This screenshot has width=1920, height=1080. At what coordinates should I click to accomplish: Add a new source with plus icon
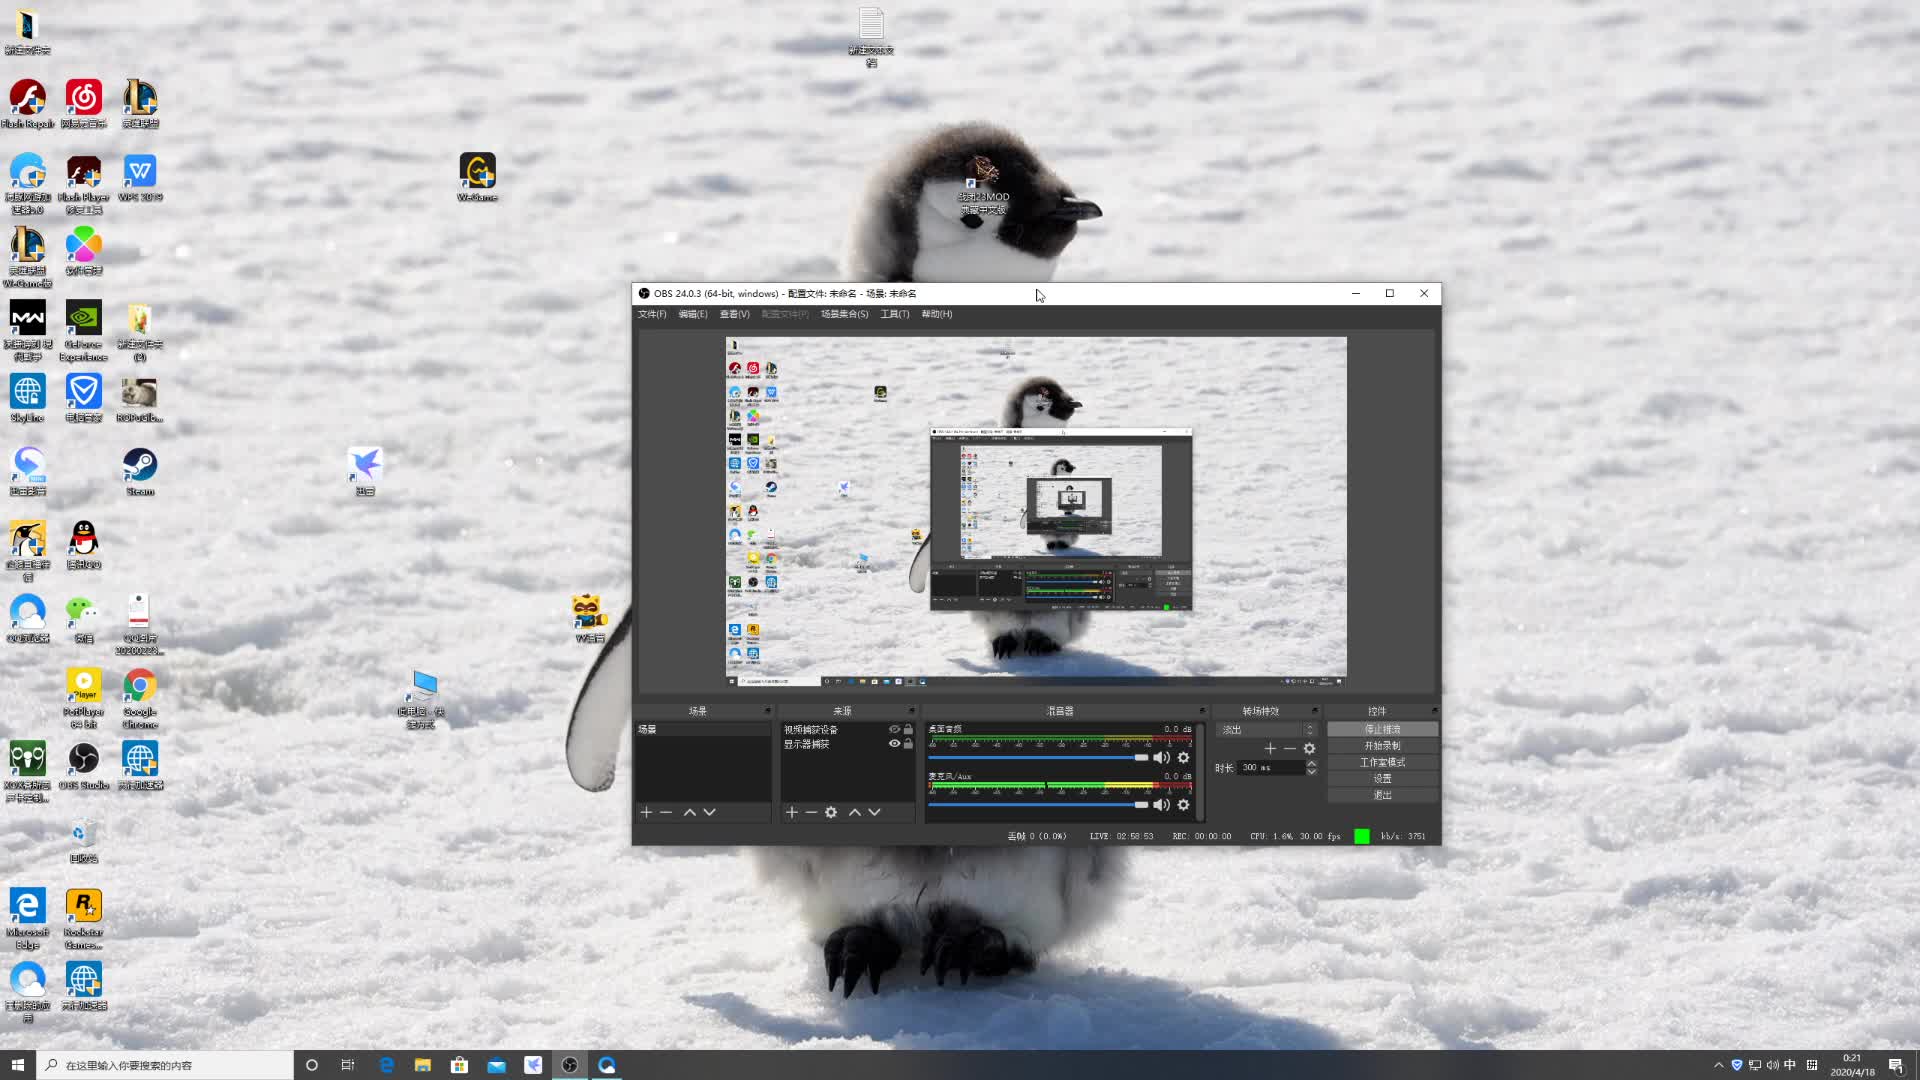[791, 812]
